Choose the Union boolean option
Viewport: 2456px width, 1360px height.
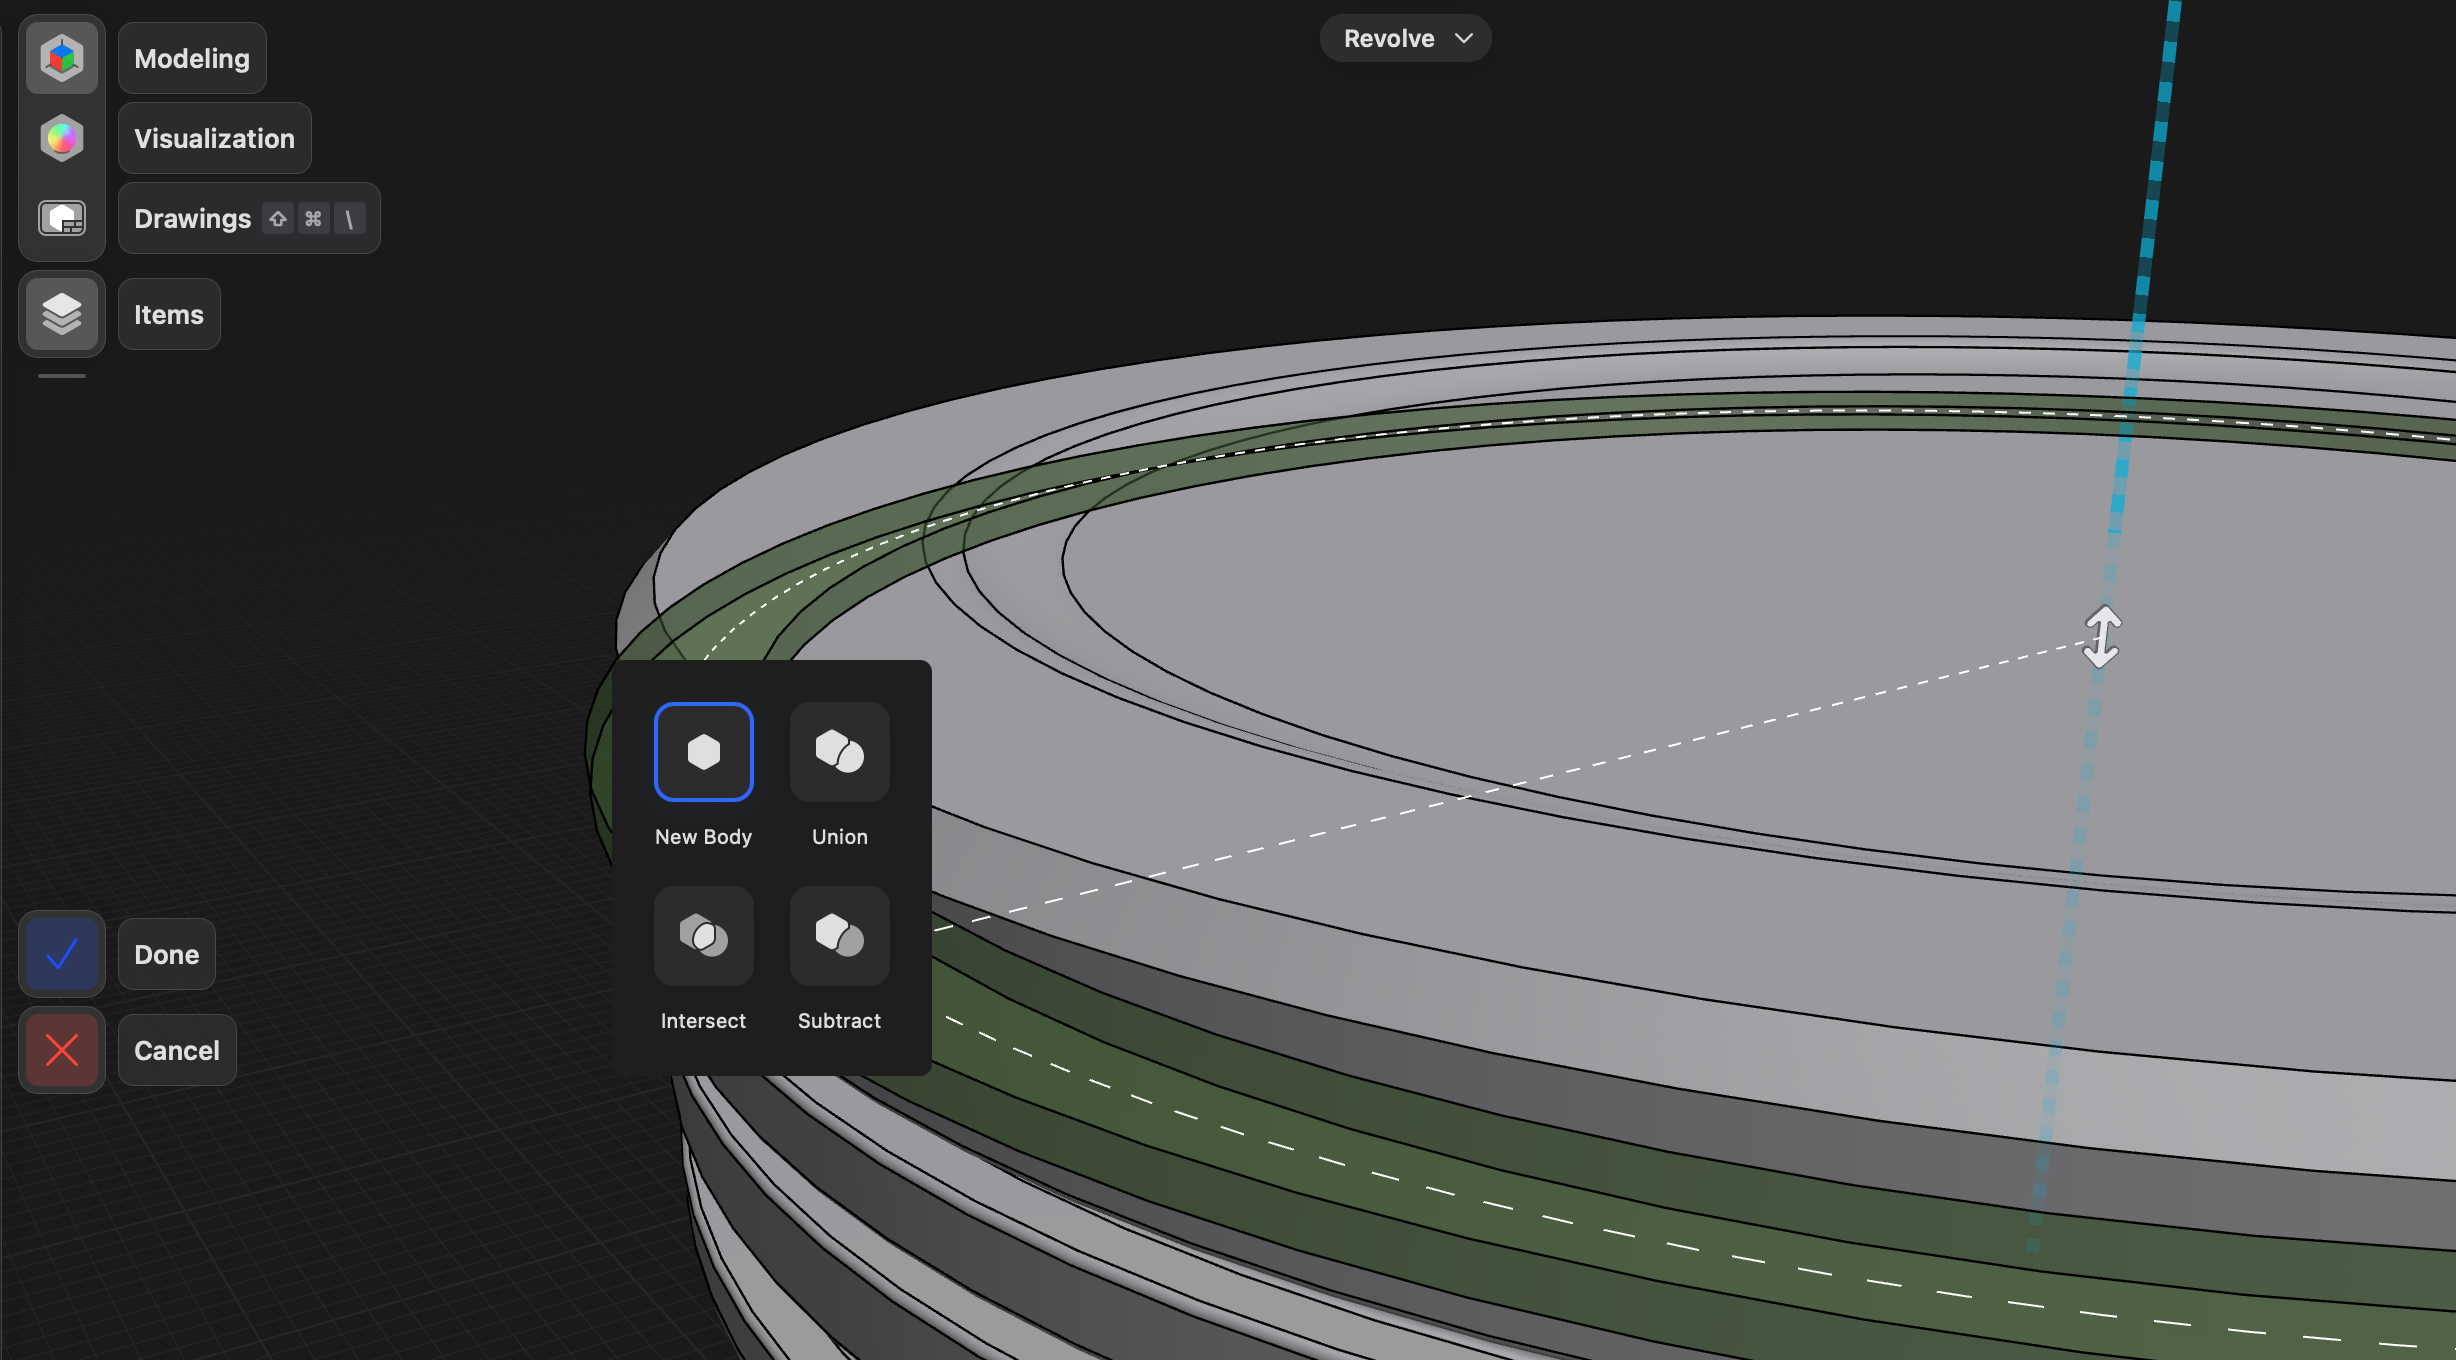click(840, 752)
